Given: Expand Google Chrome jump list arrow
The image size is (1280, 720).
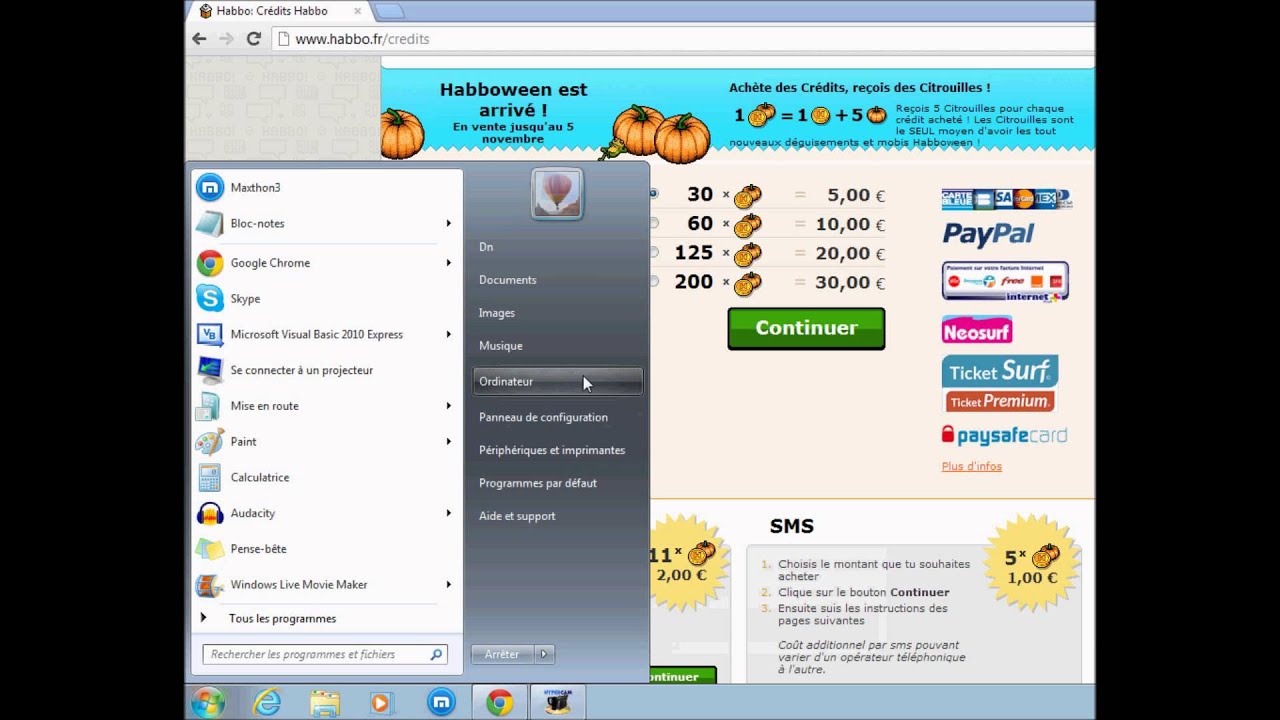Looking at the screenshot, I should 448,263.
